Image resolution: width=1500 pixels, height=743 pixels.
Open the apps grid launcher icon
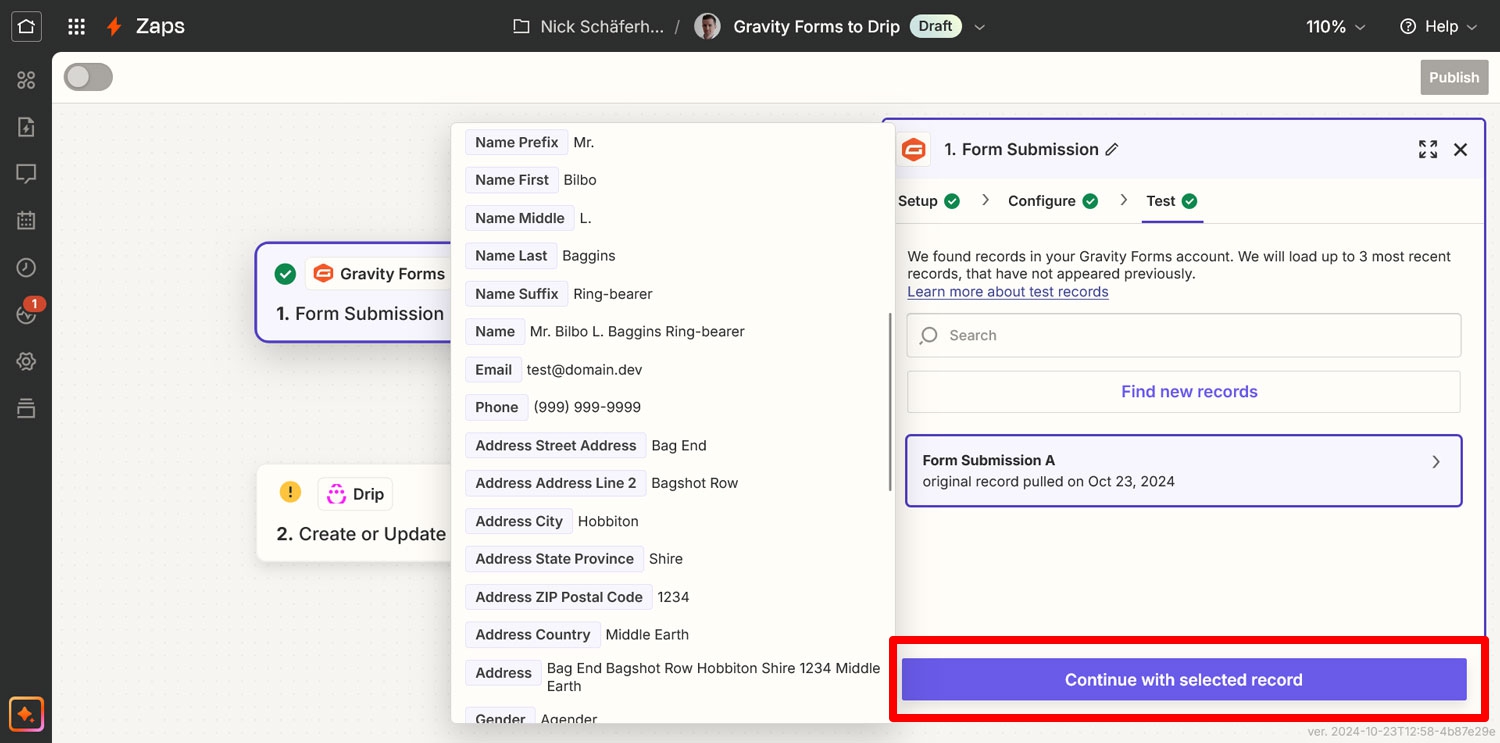point(76,27)
